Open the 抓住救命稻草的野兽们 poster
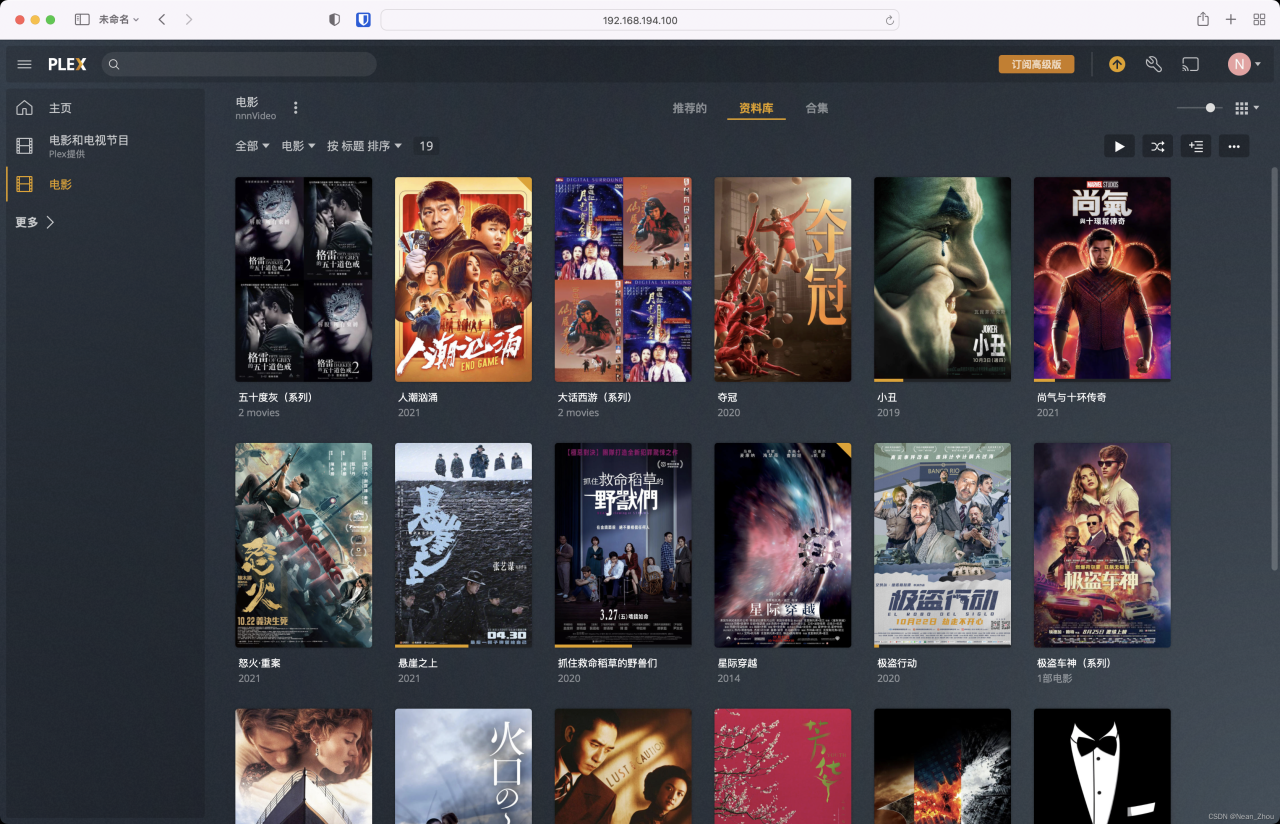 [x=623, y=545]
